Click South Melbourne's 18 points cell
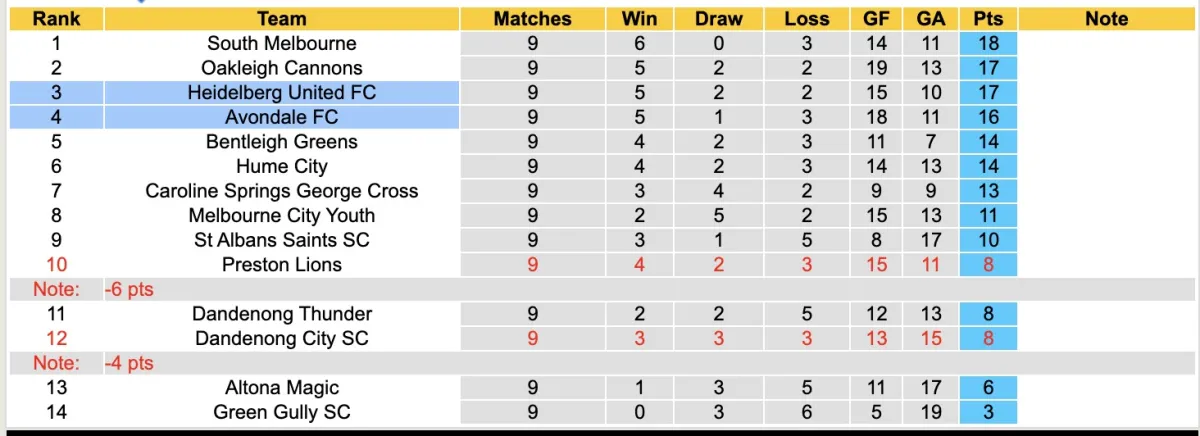This screenshot has width=1200, height=436. pyautogui.click(x=987, y=43)
